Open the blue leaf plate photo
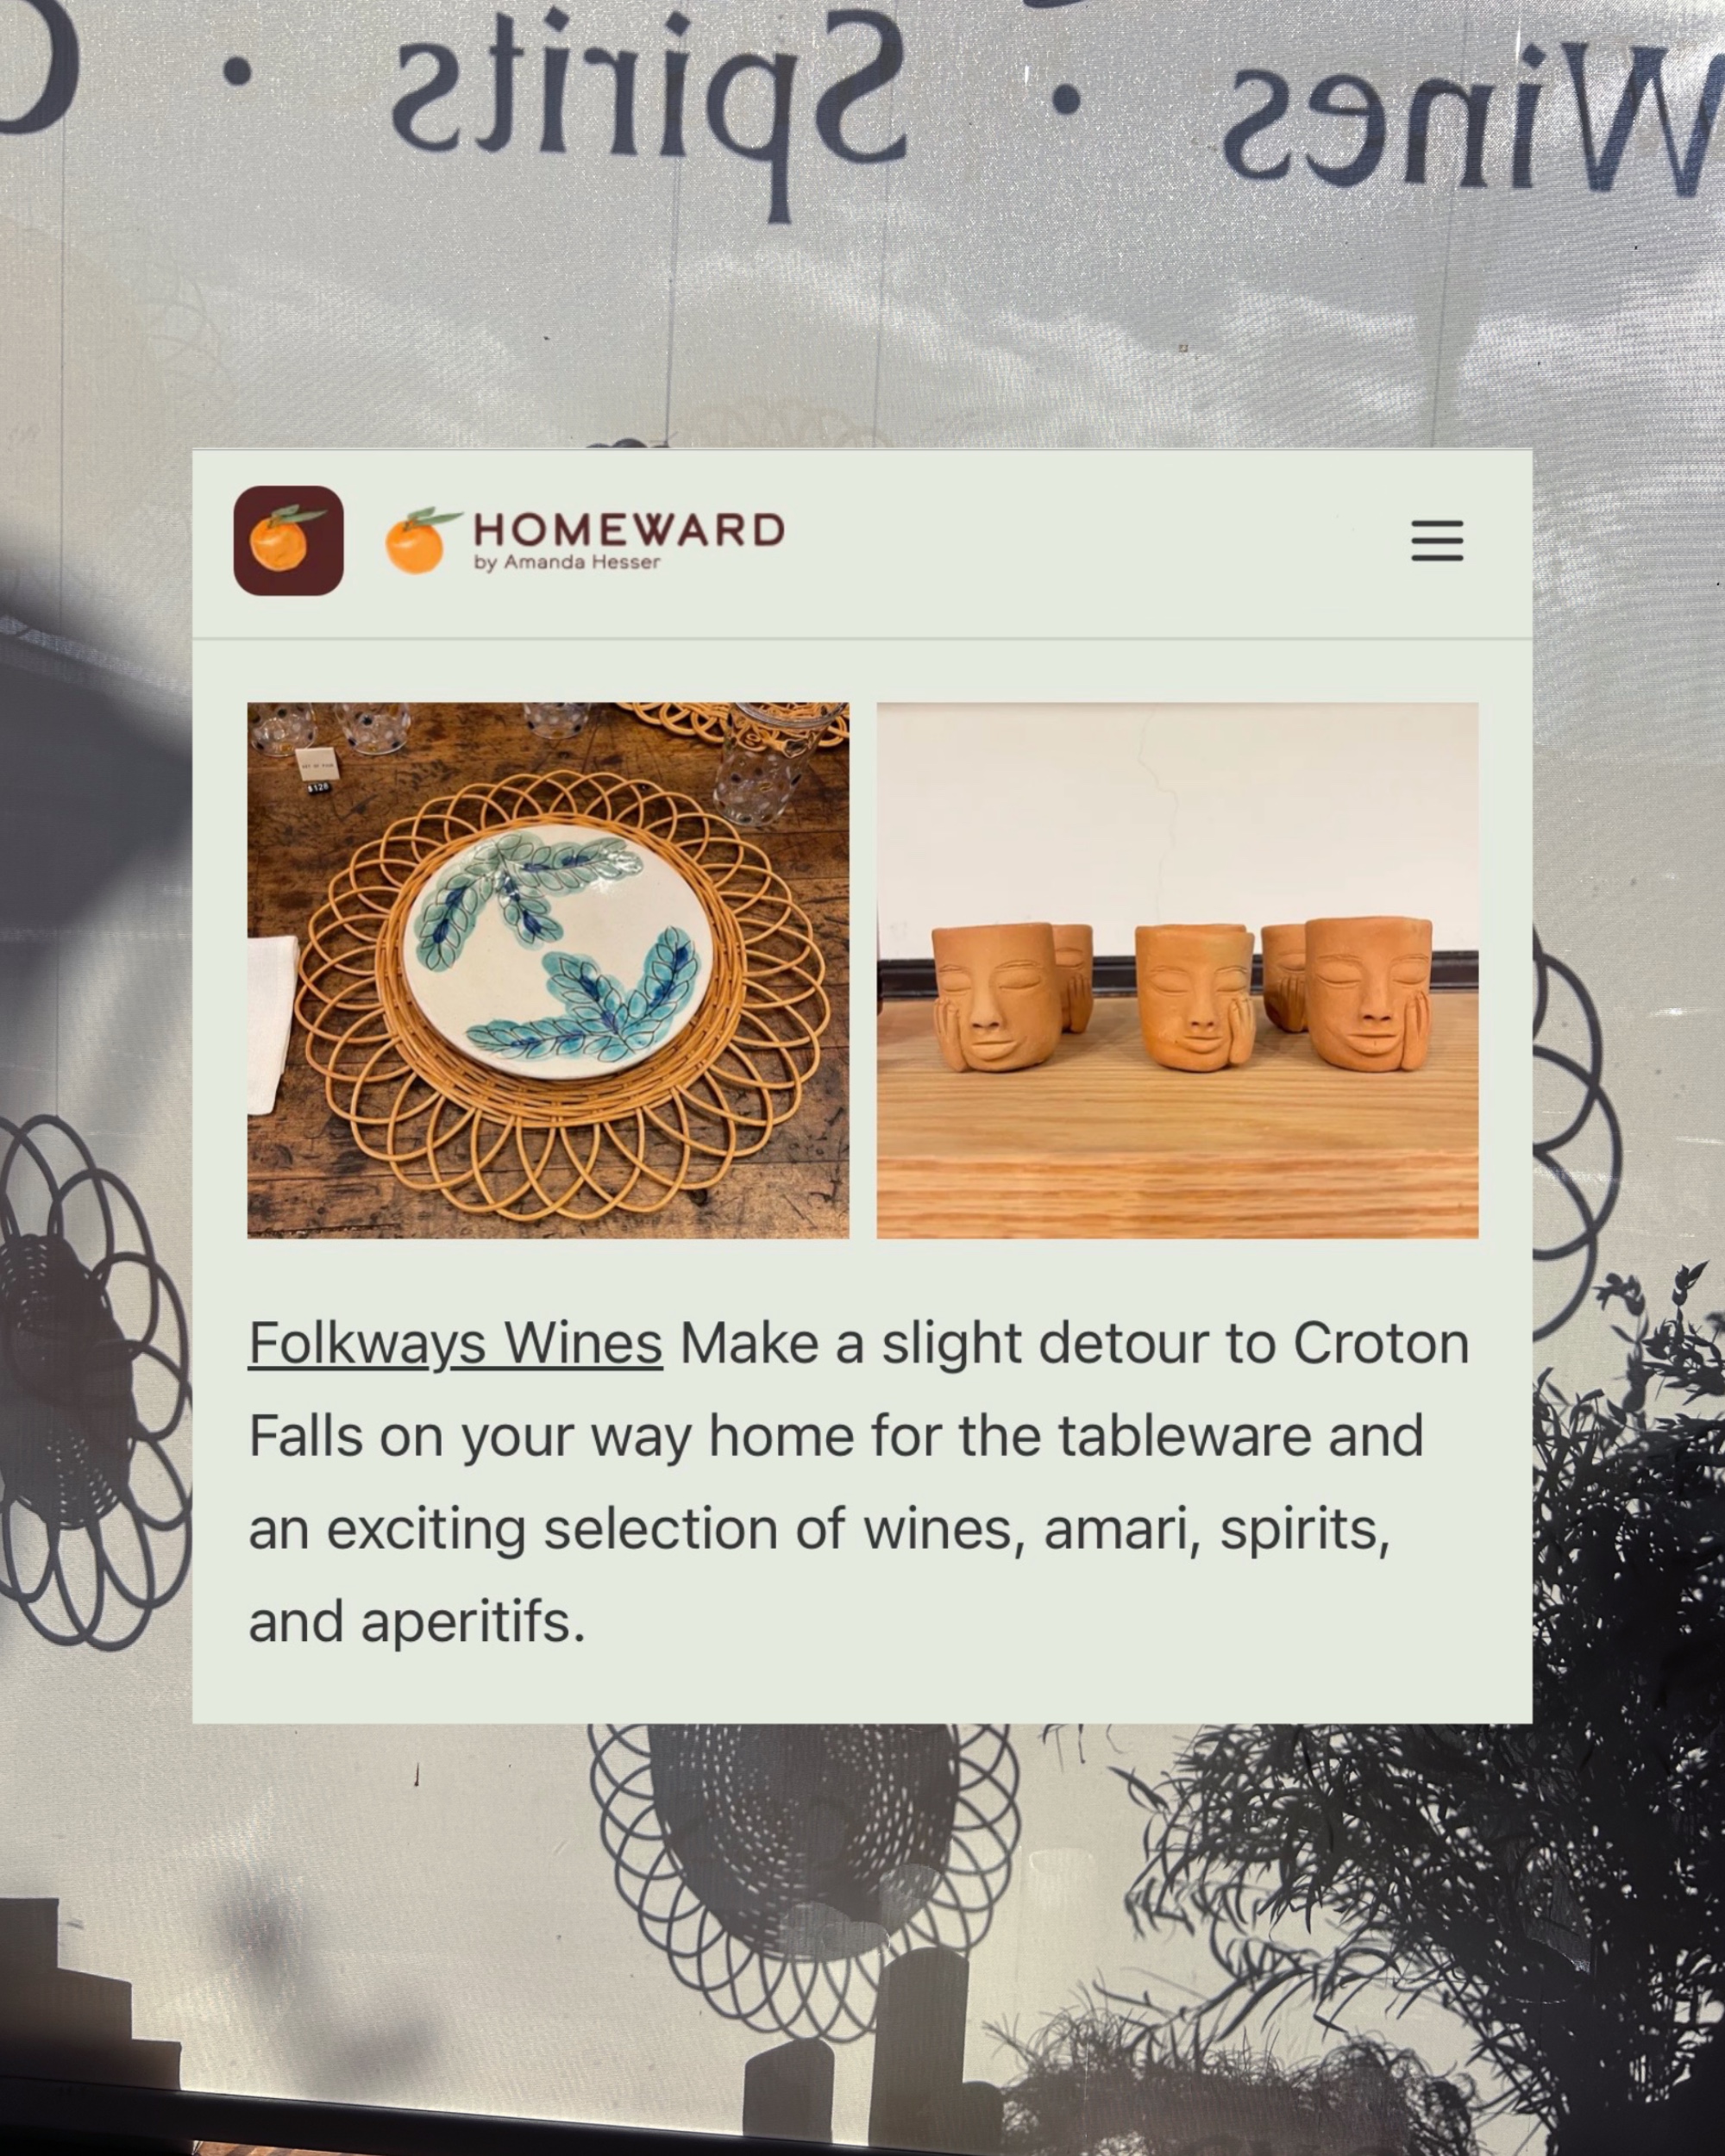 coord(548,970)
